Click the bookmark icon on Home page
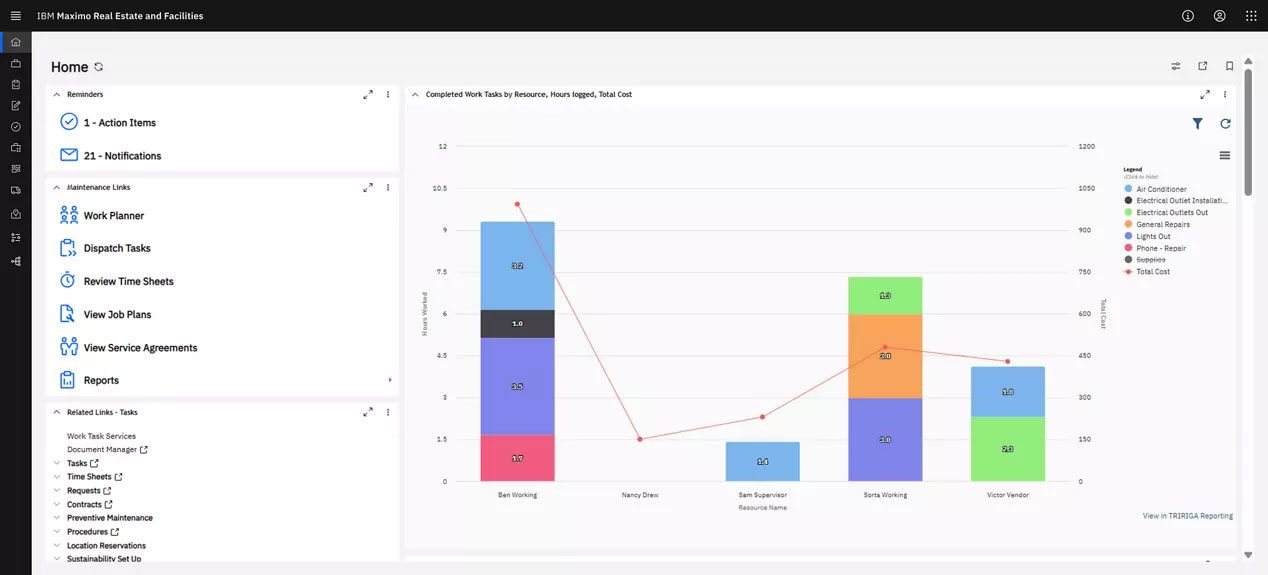 pos(1229,67)
